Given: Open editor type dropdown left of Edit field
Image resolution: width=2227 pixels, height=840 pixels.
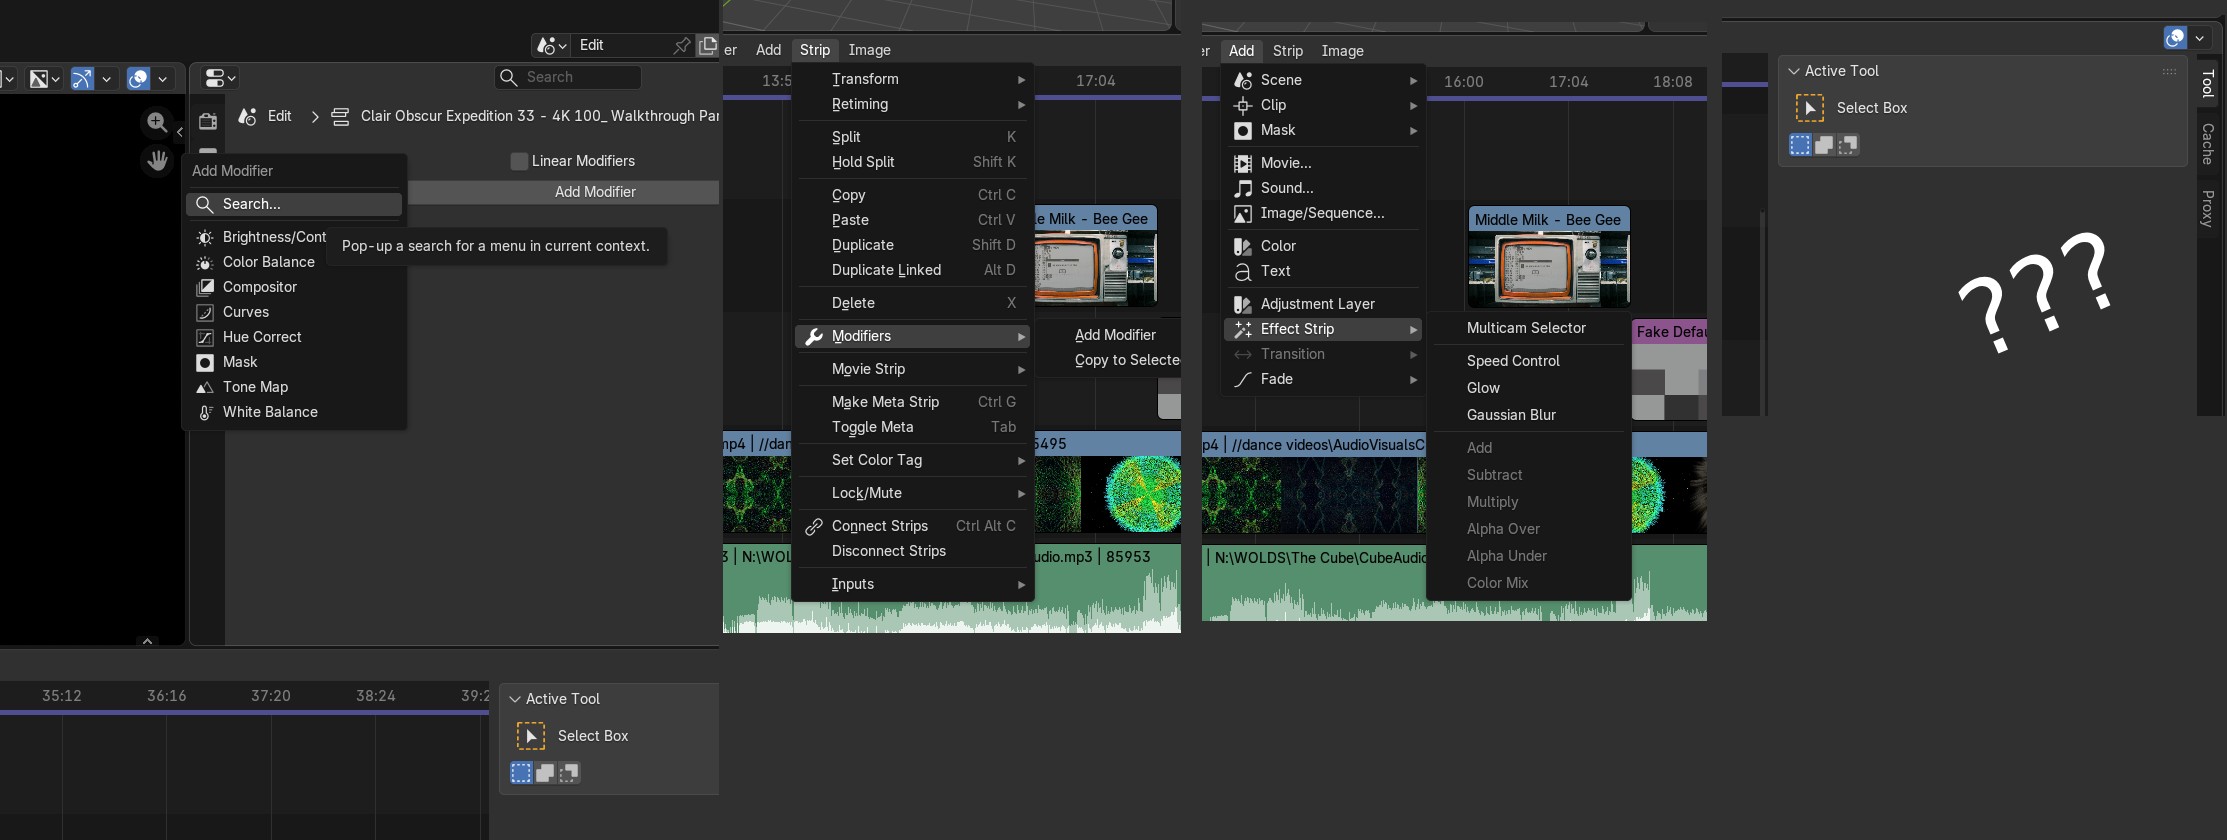Looking at the screenshot, I should [551, 45].
